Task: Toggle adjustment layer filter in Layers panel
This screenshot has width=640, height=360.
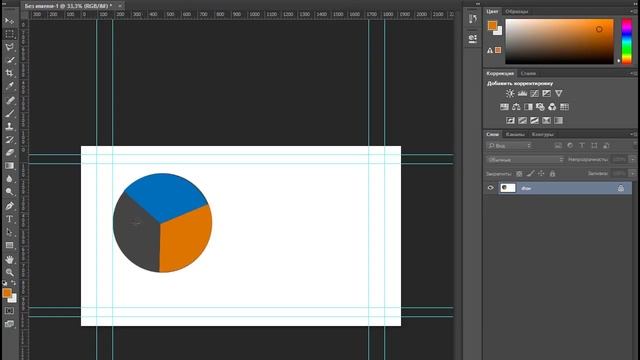Action: [x=570, y=146]
